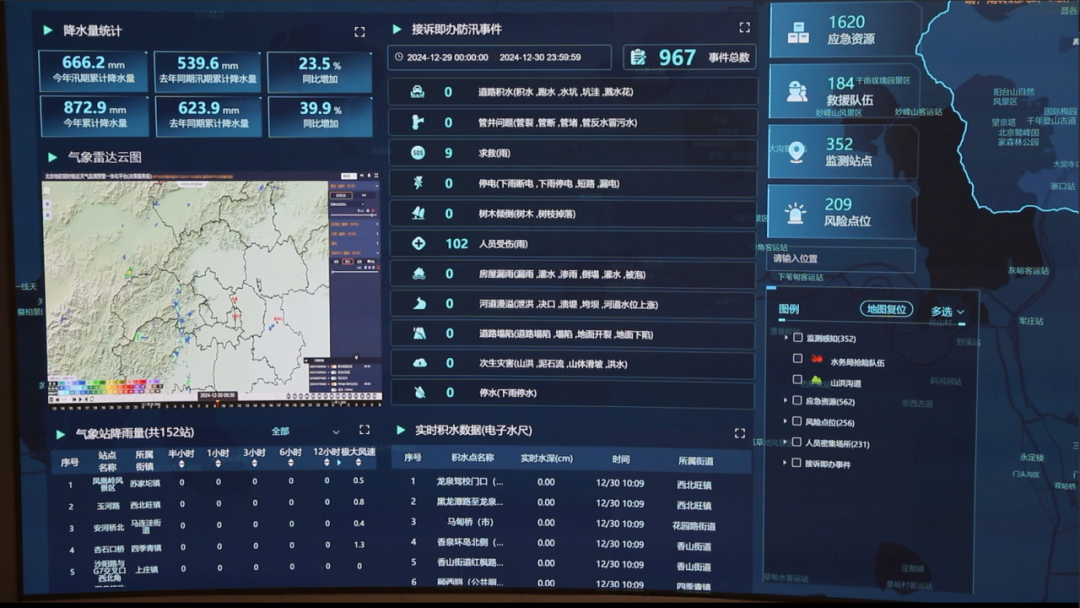Open the 1620 应急资源 card
The image size is (1080, 608).
tap(845, 31)
